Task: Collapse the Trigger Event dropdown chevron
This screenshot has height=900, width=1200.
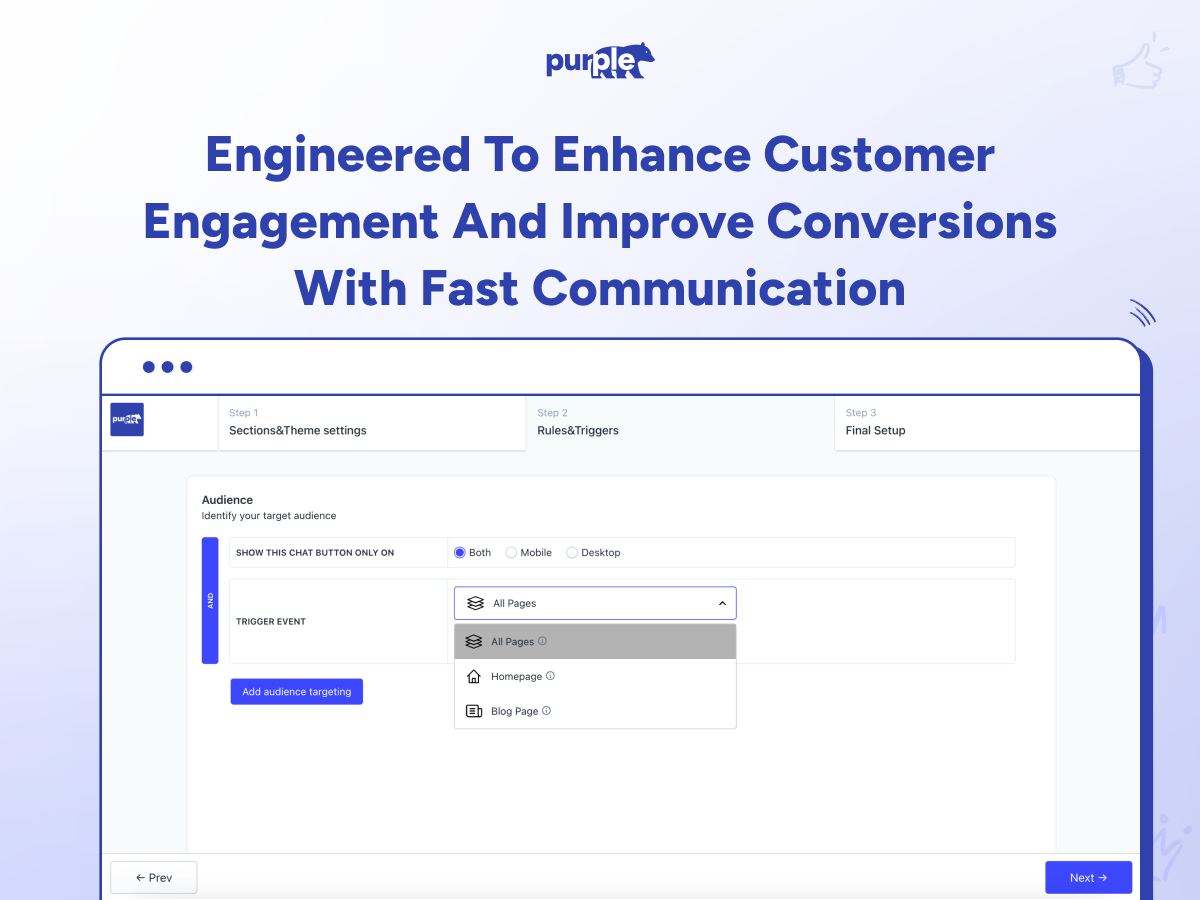Action: pyautogui.click(x=722, y=603)
